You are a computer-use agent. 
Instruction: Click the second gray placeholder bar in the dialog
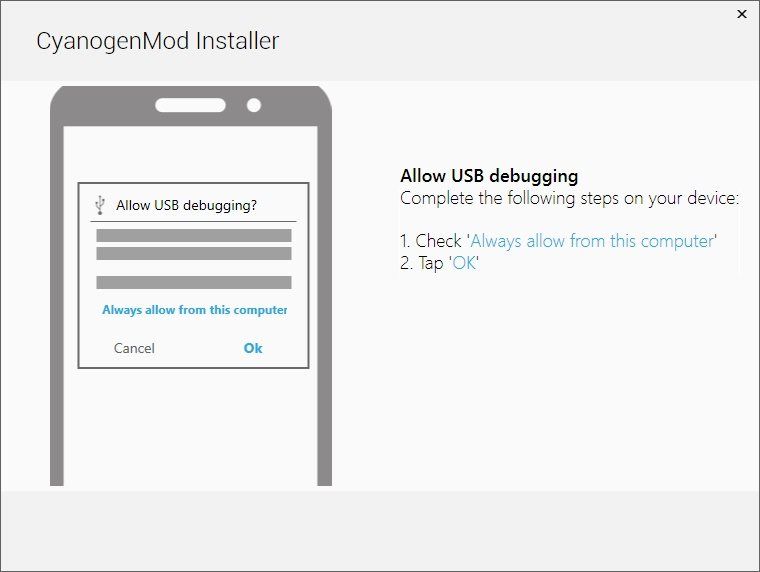pyautogui.click(x=194, y=254)
